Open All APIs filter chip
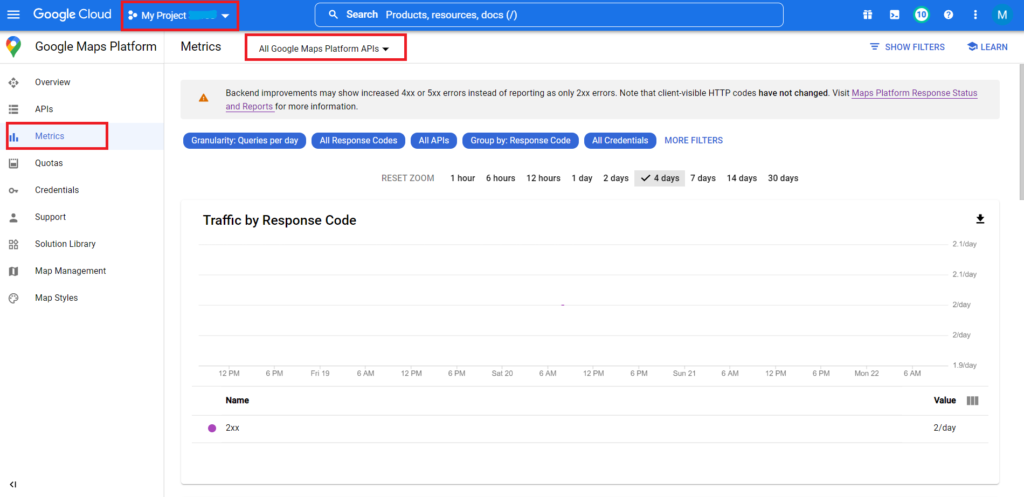Viewport: 1024px width, 497px height. pyautogui.click(x=434, y=140)
